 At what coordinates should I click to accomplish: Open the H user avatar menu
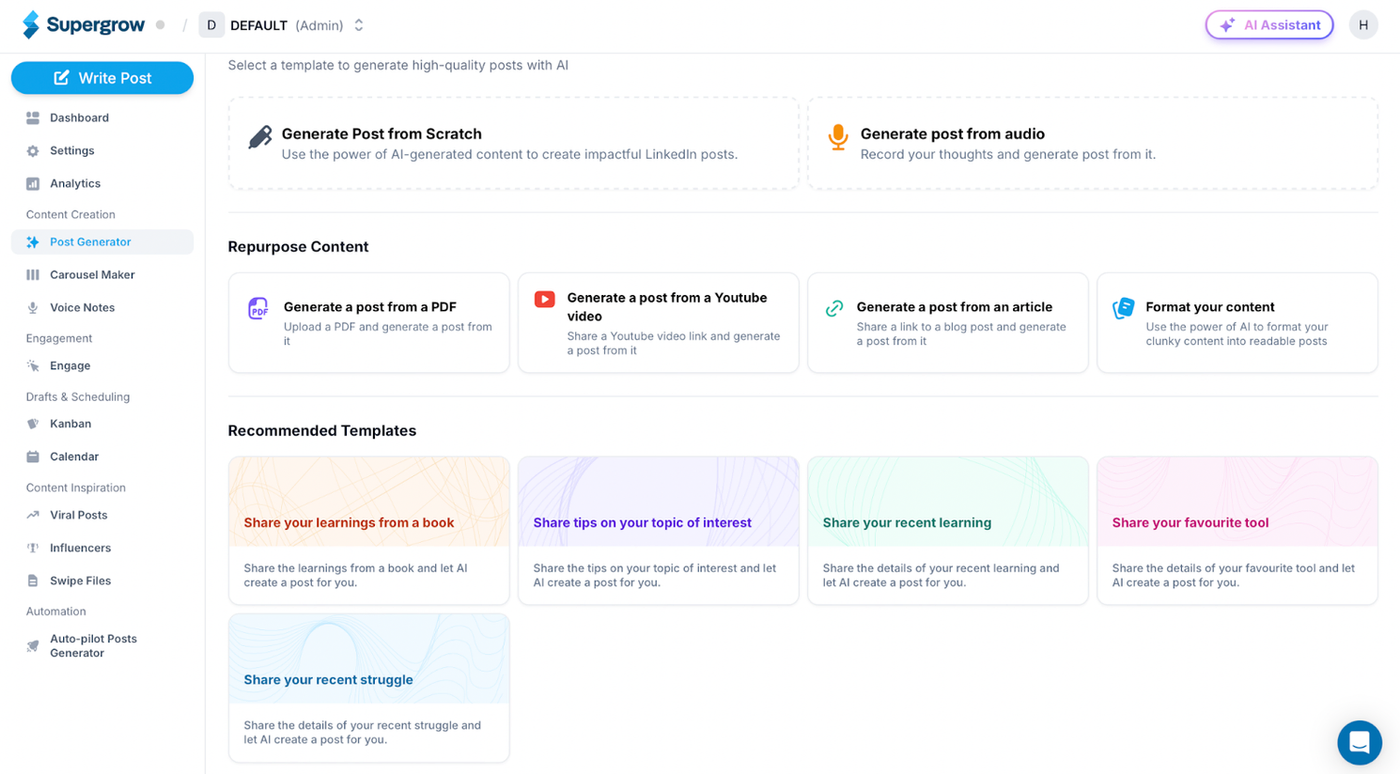tap(1363, 25)
